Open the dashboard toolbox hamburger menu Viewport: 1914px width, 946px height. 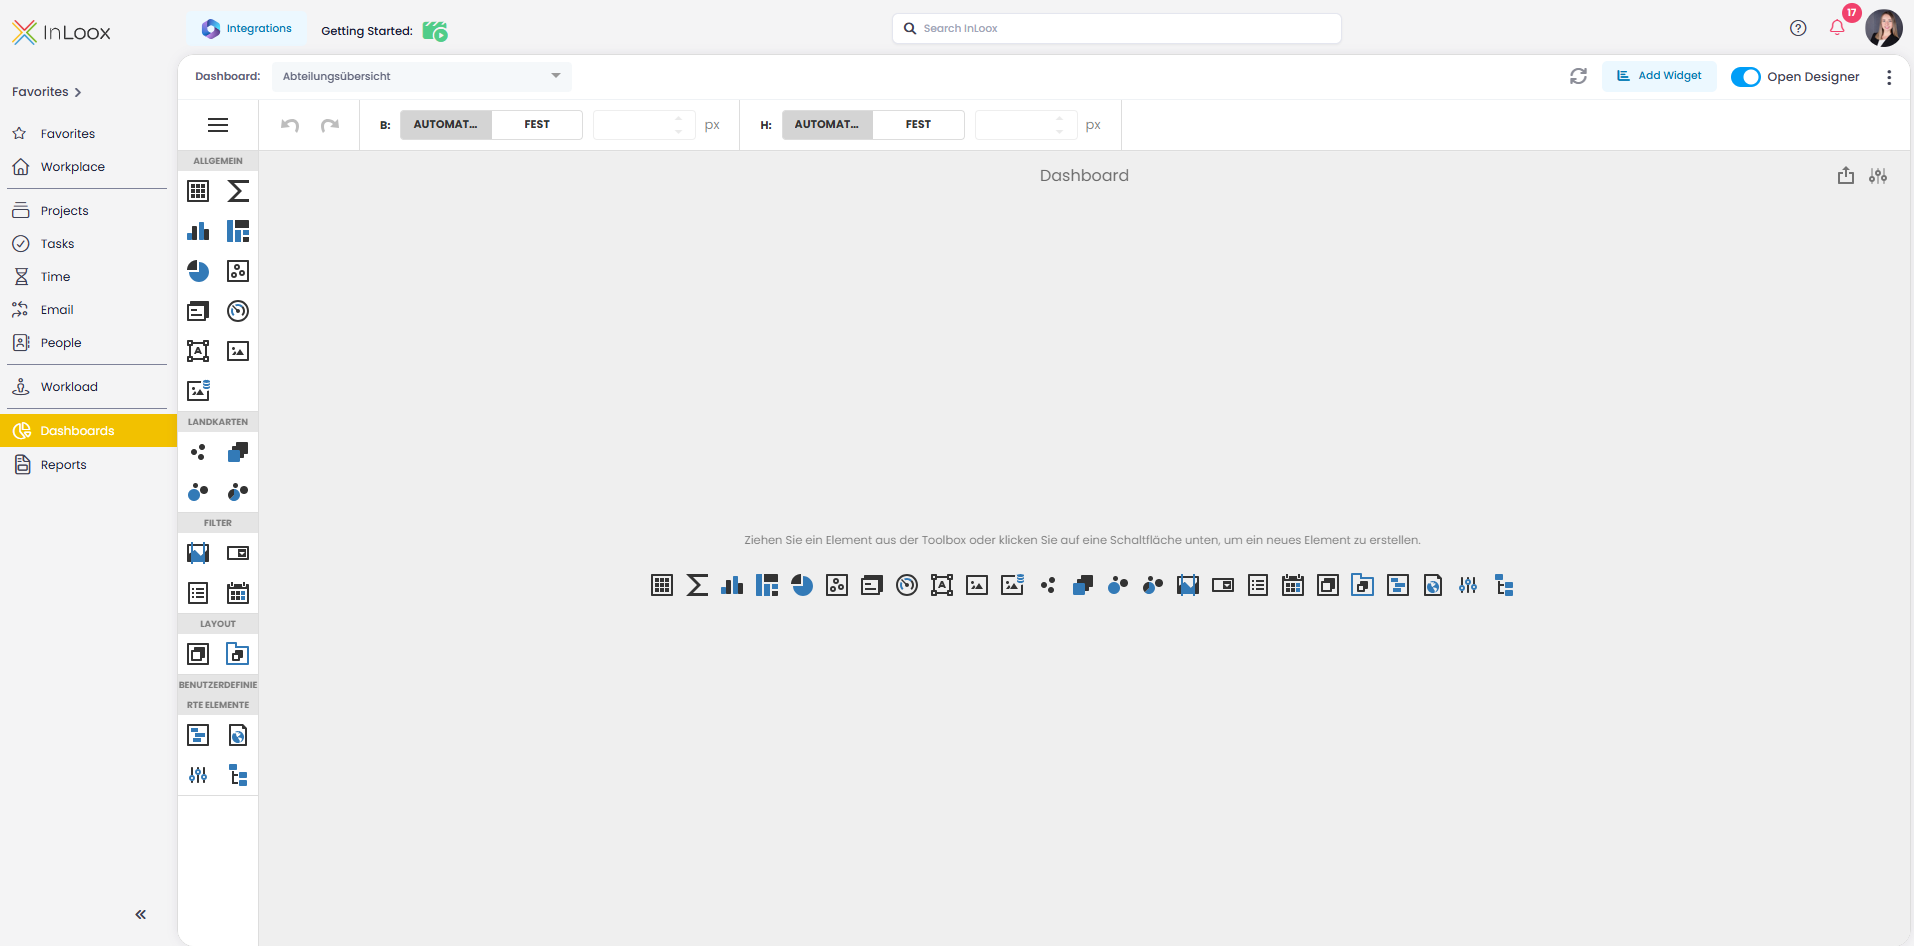[x=218, y=125]
